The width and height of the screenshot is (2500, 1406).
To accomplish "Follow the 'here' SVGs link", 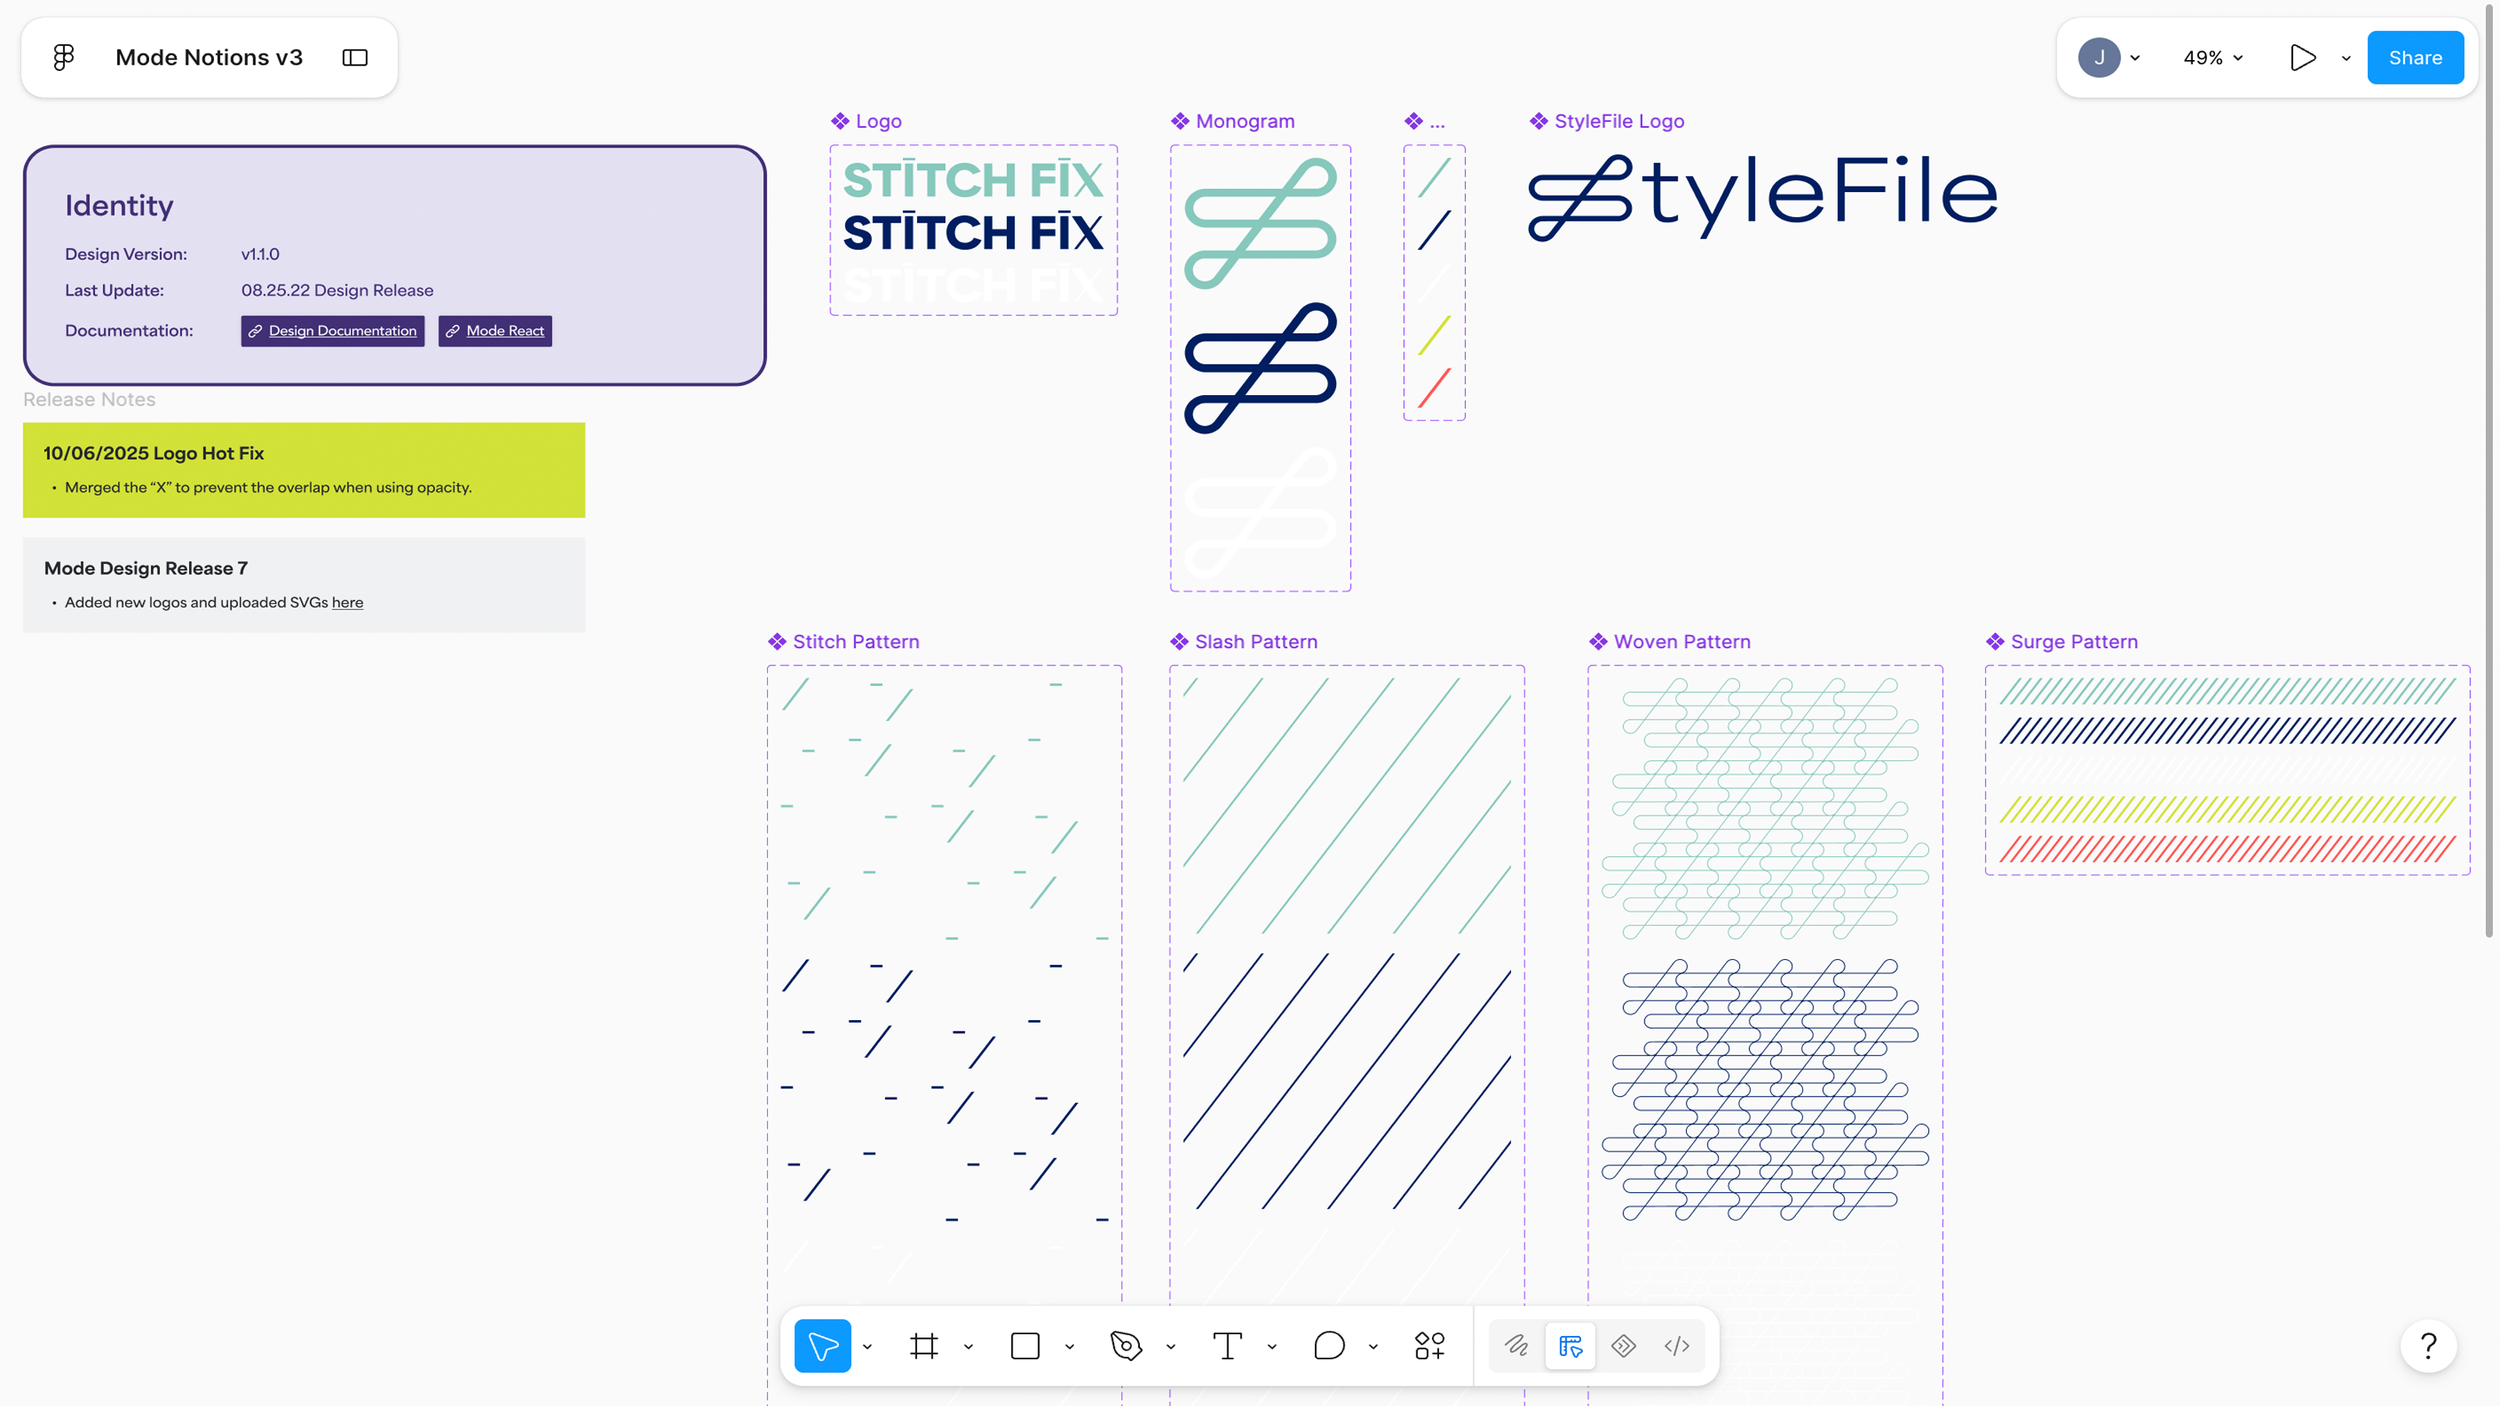I will (x=347, y=602).
